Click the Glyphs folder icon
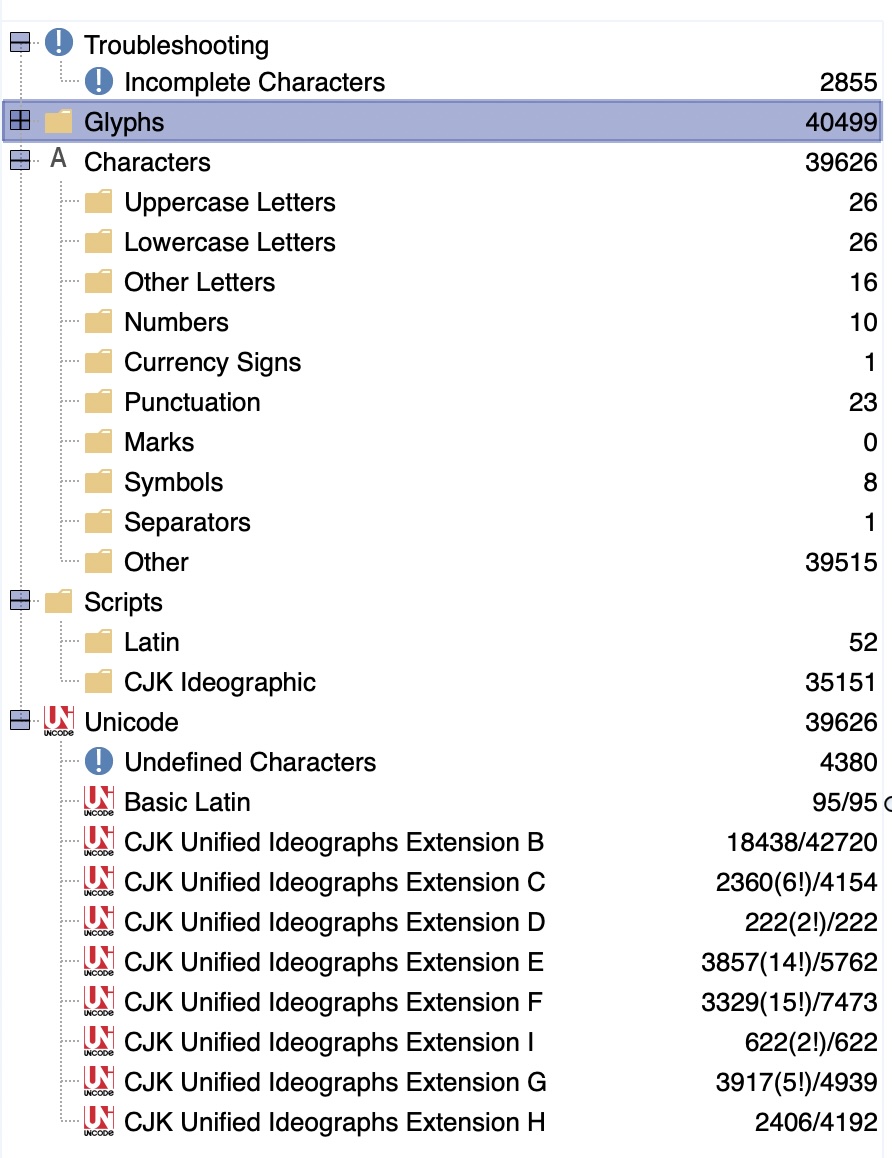 pyautogui.click(x=59, y=122)
